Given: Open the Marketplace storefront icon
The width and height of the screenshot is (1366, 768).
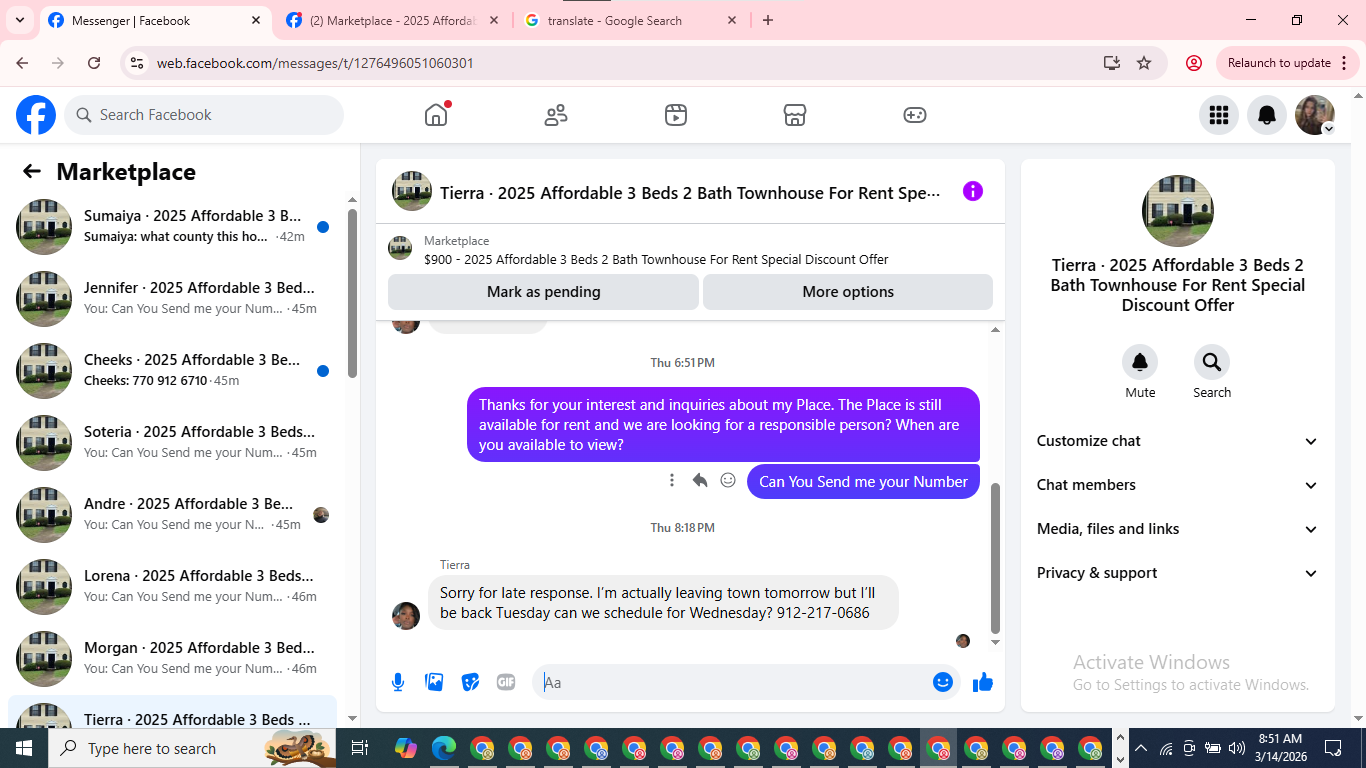Looking at the screenshot, I should [x=795, y=115].
